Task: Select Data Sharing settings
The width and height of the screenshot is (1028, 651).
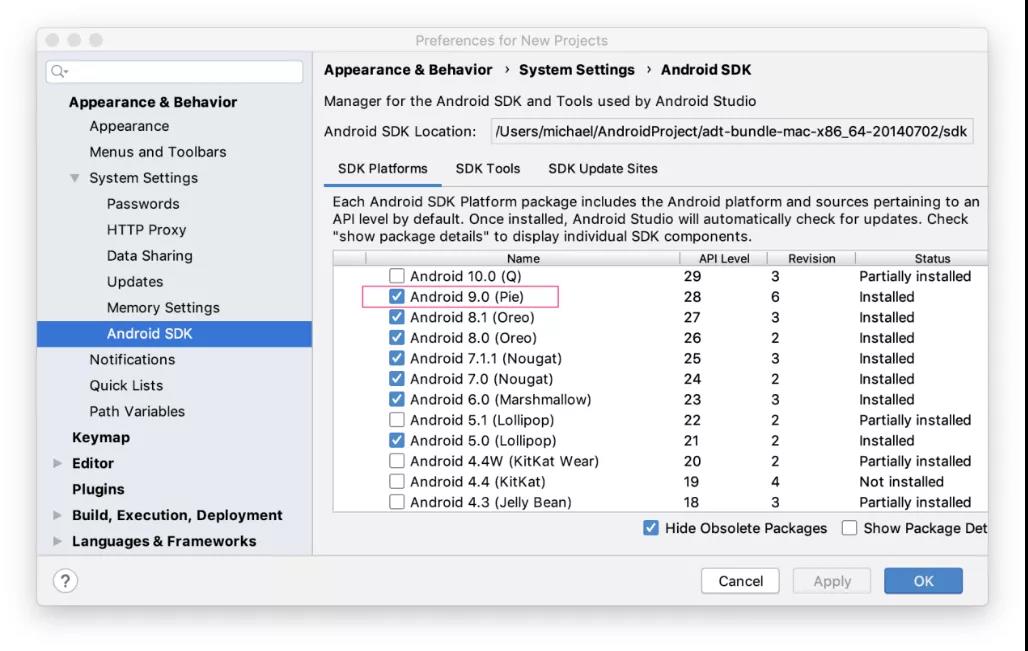Action: [149, 256]
